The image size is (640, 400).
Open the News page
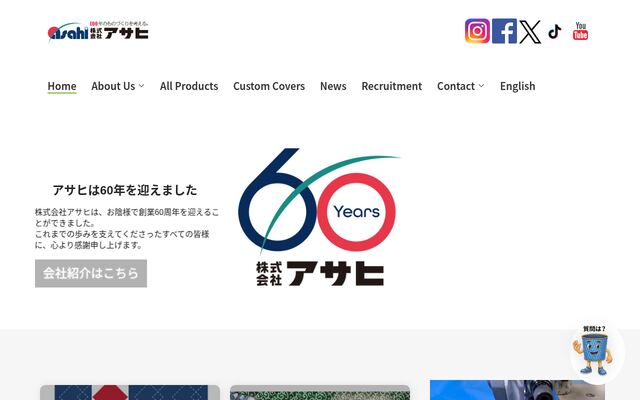click(333, 86)
